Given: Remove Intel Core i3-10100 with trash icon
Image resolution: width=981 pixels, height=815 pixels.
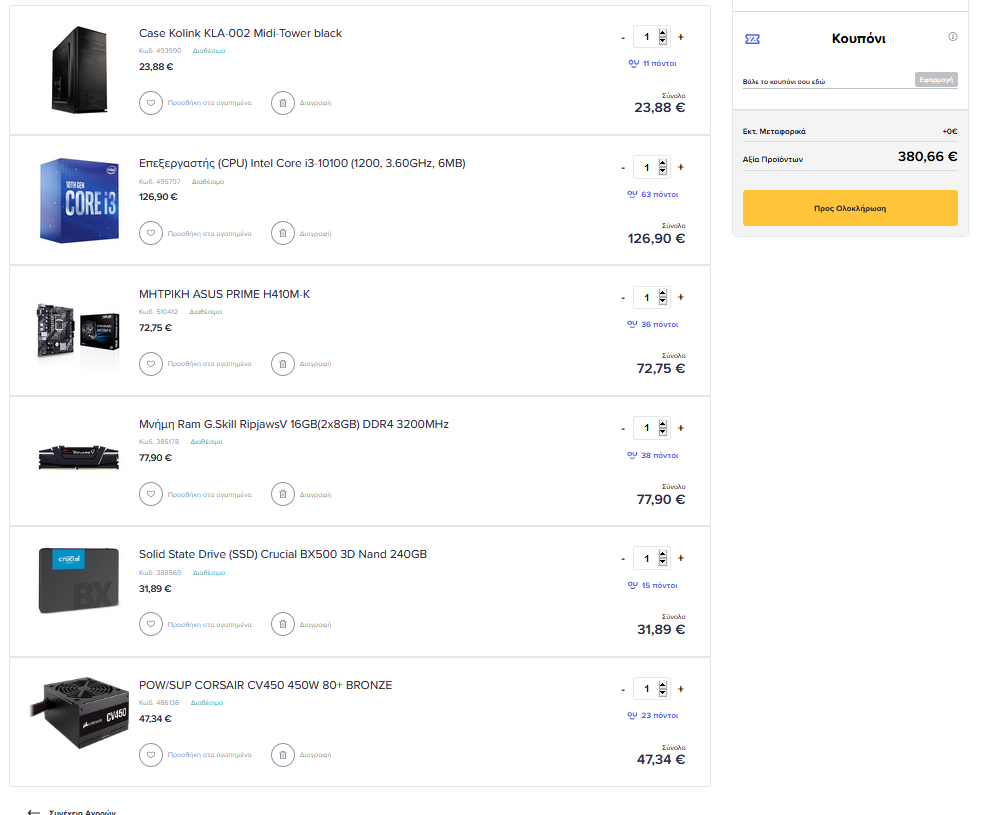Looking at the screenshot, I should point(283,233).
